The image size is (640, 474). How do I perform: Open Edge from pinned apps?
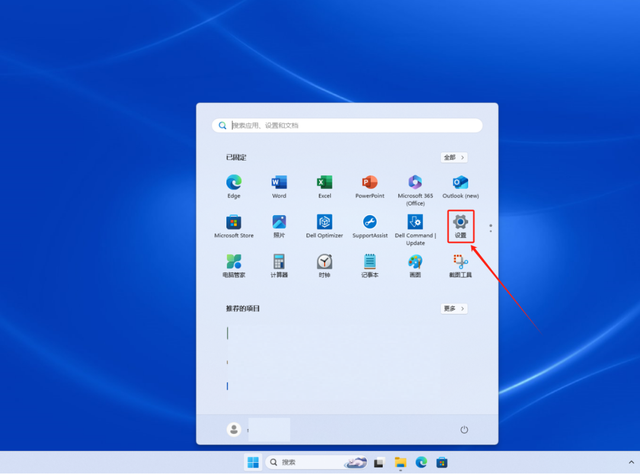tap(234, 186)
